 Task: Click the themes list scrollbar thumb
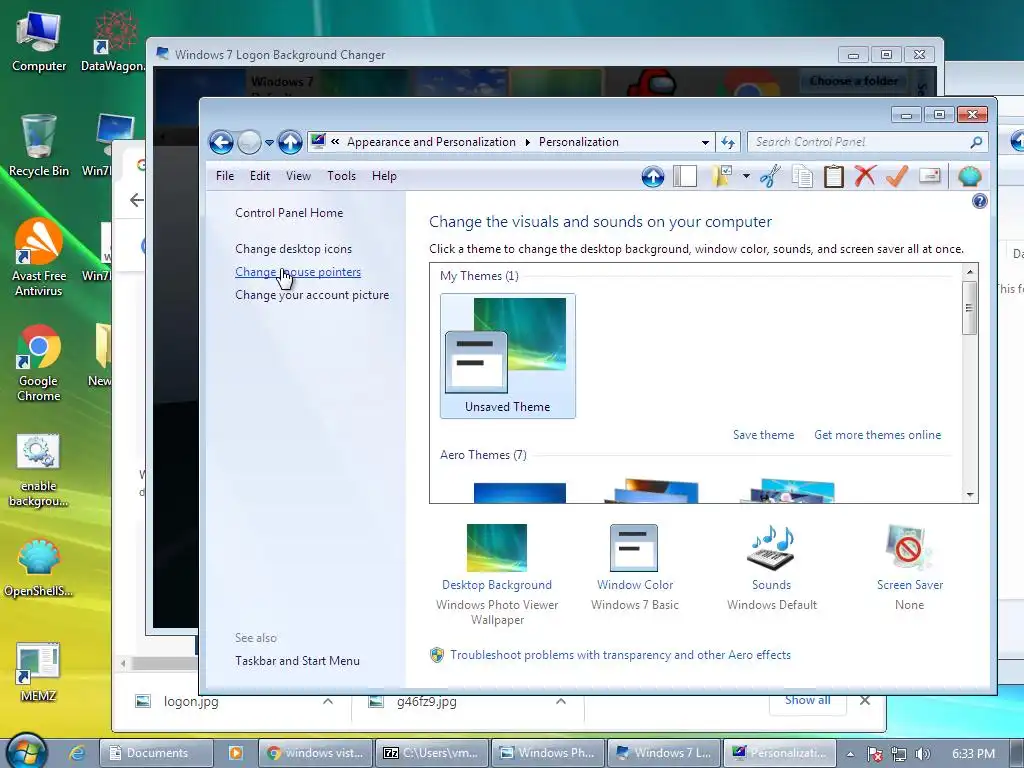(x=970, y=308)
